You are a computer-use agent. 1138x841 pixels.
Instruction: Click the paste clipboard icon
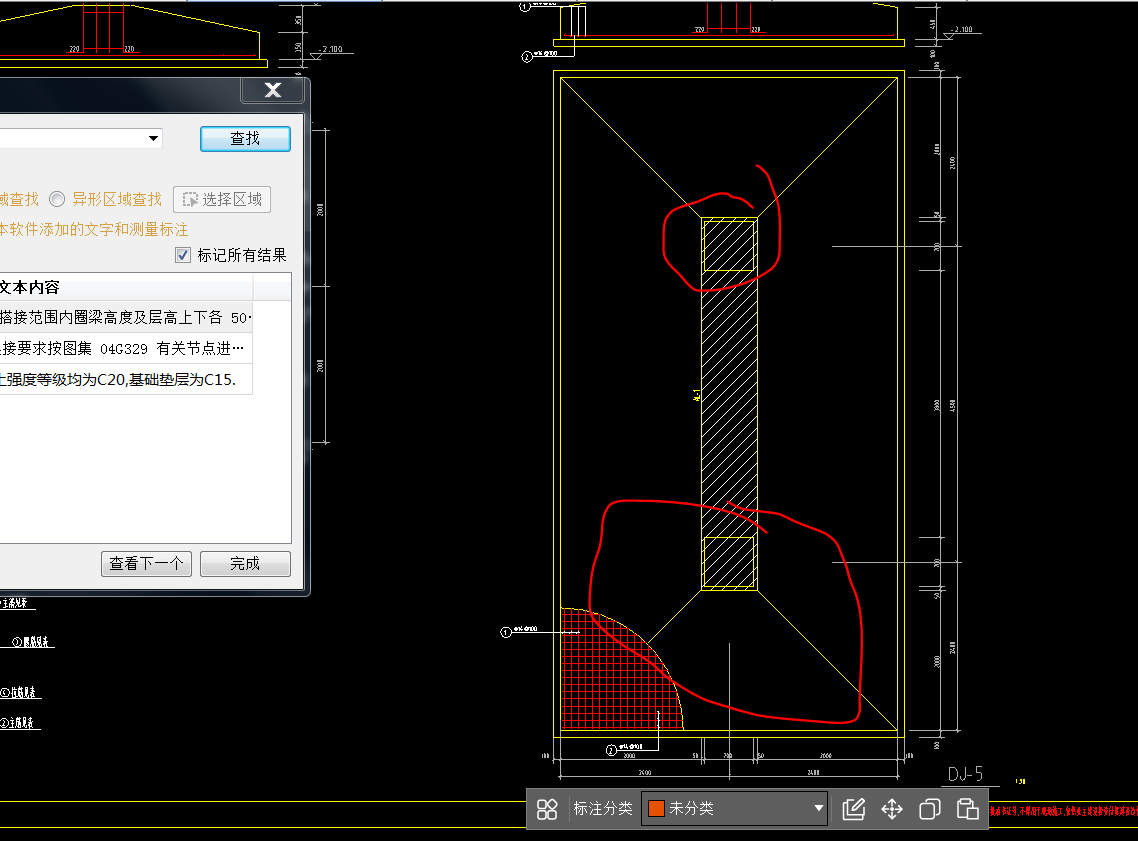pyautogui.click(x=967, y=809)
